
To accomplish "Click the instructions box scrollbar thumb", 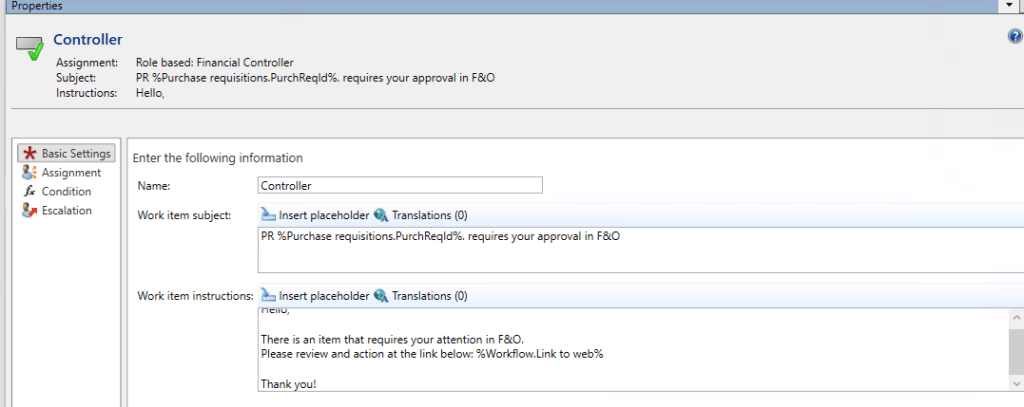I will tap(1015, 350).
